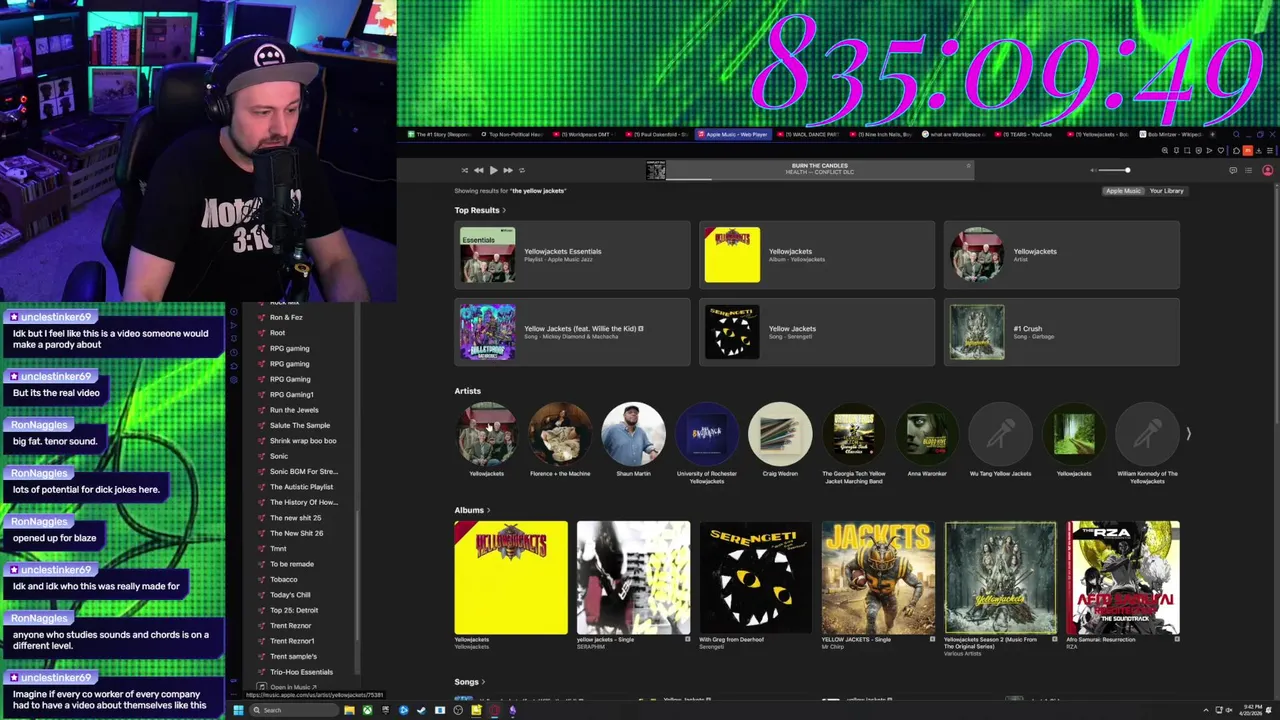
Task: Switch to Apple Music - Web Player tab
Action: pos(733,134)
